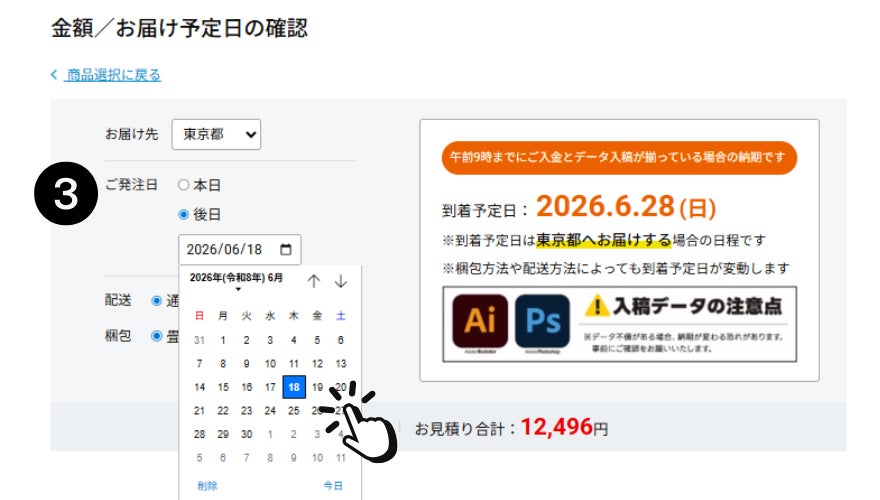The image size is (880, 500).
Task: Select day 22 in the calendar
Action: 223,411
